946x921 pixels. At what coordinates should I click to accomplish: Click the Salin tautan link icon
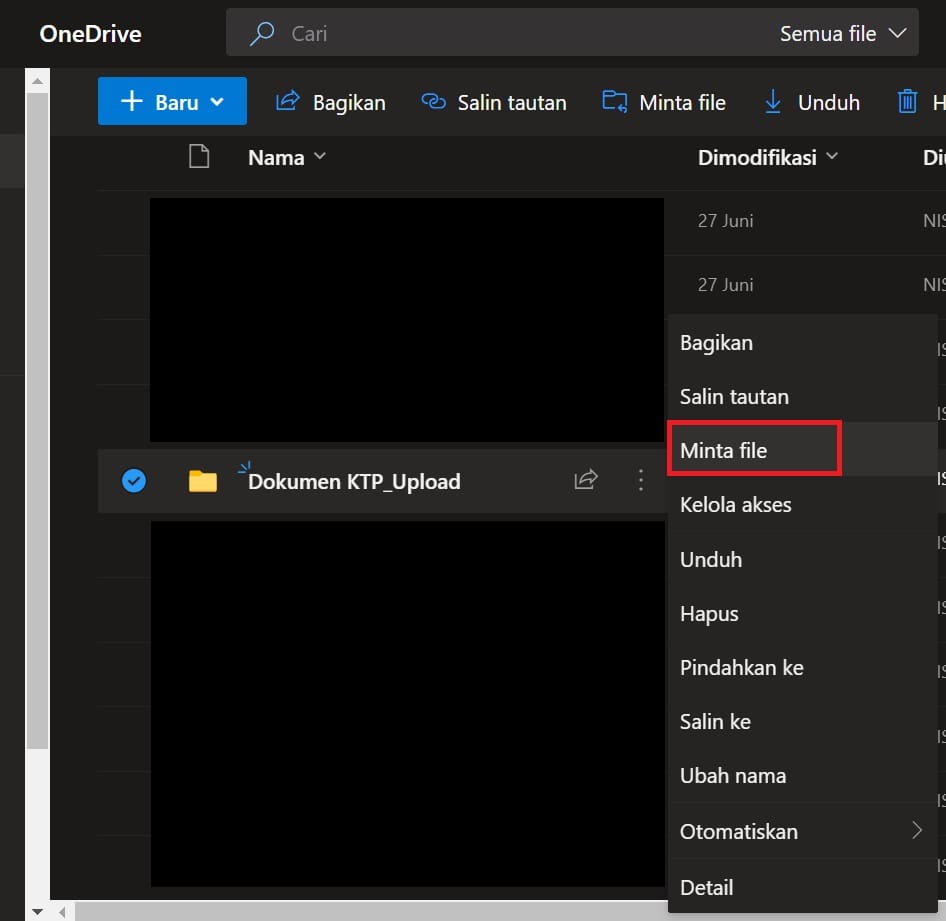(x=432, y=101)
